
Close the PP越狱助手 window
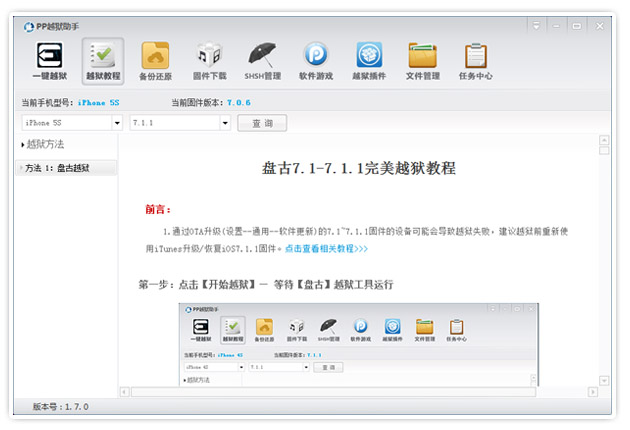[599, 26]
